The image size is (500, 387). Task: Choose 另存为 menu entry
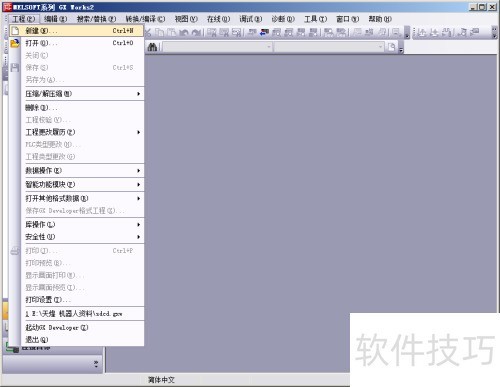77,80
